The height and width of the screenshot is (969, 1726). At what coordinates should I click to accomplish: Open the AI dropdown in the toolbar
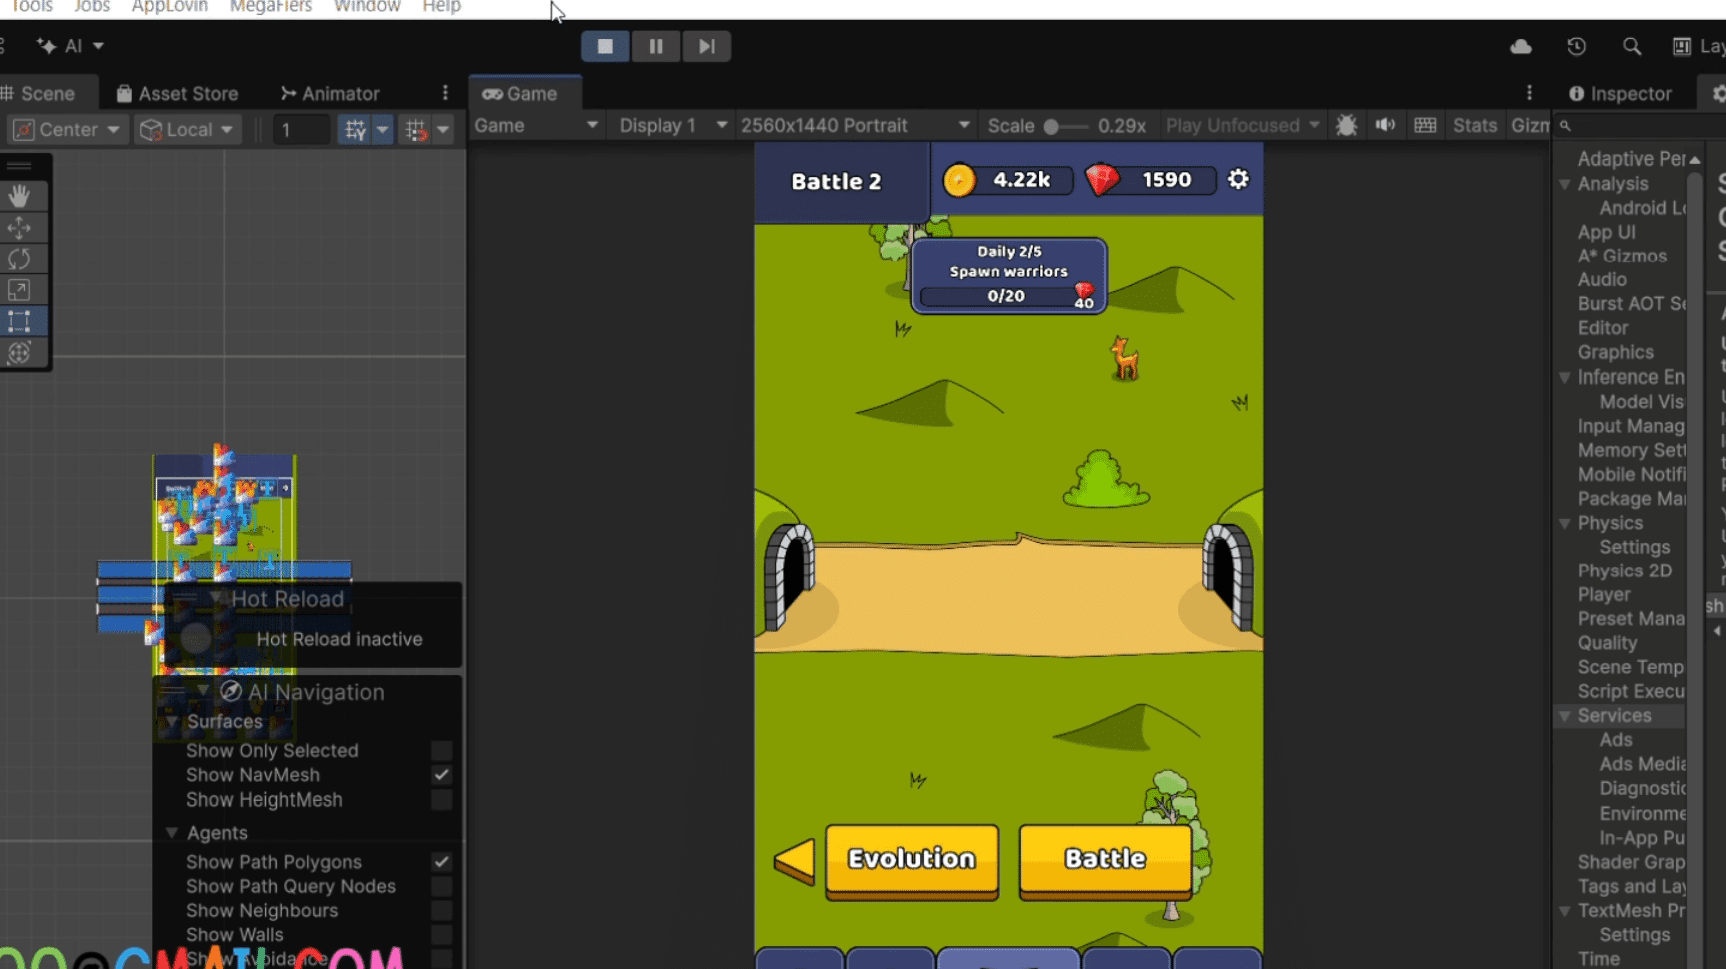[70, 46]
